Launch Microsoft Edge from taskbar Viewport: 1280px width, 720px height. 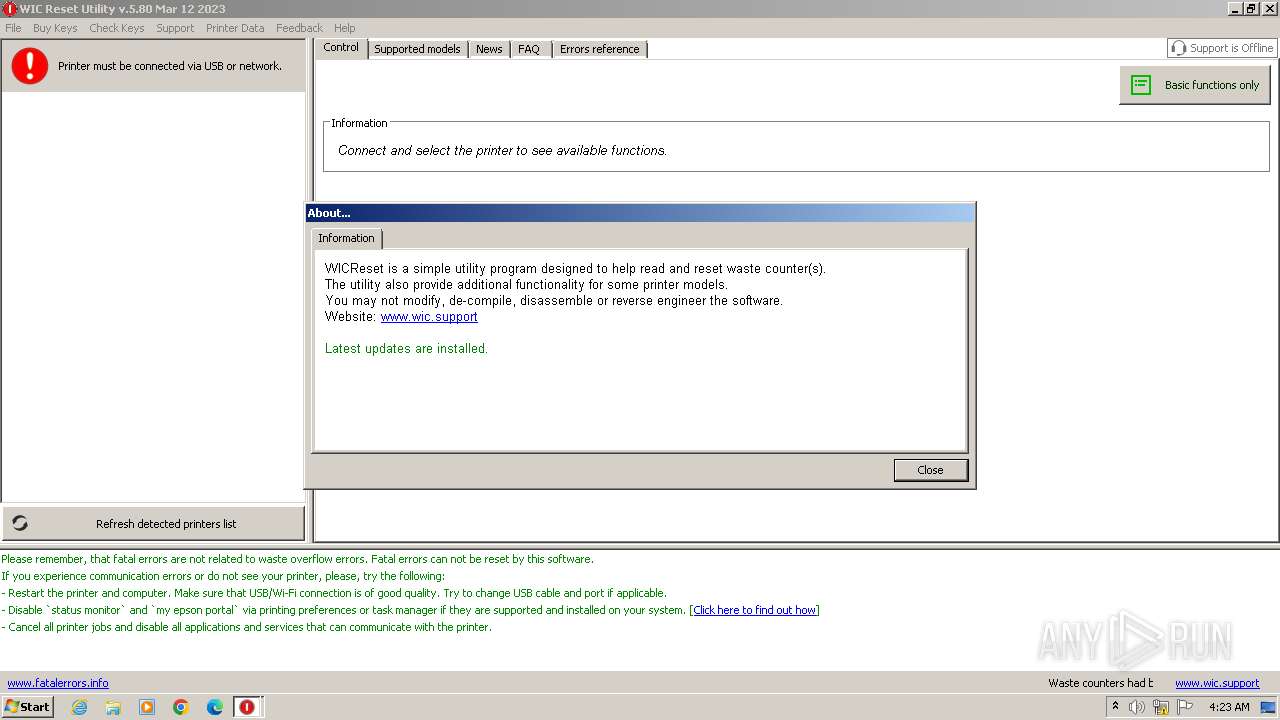pyautogui.click(x=215, y=707)
